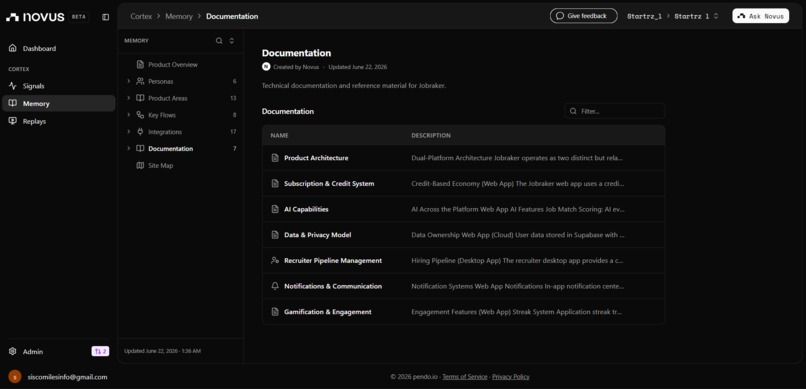The height and width of the screenshot is (389, 806).
Task: Expand the Documentation tree node chevron
Action: pyautogui.click(x=129, y=149)
